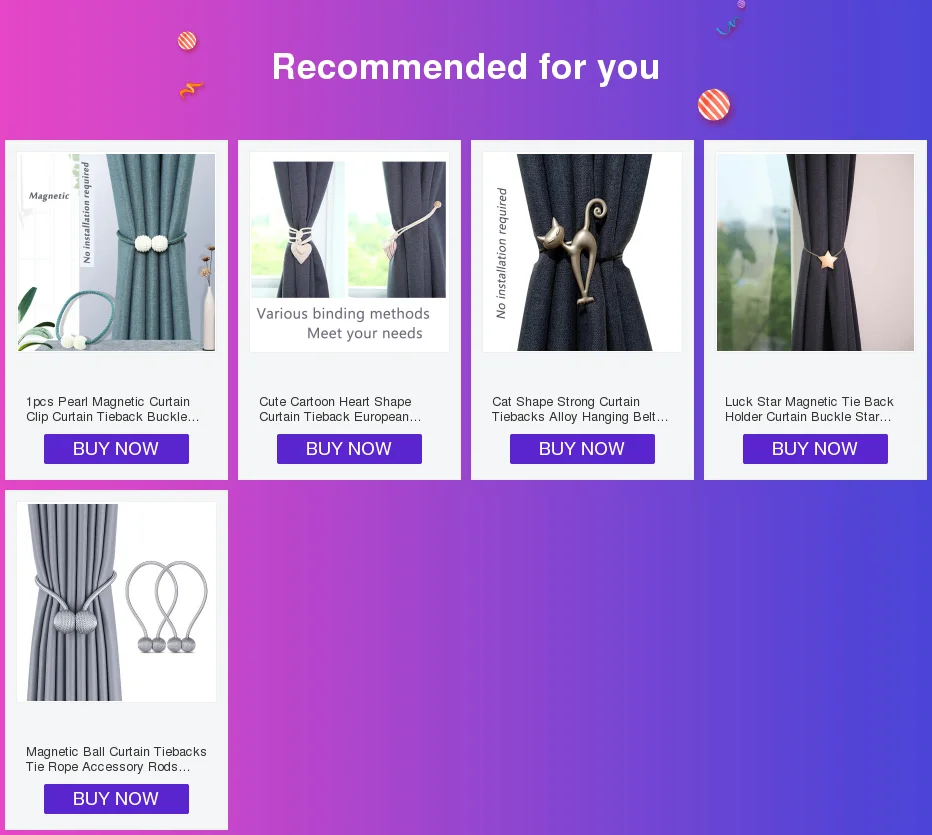Open the 'Luck Star Magnetic Tie Back' title link

[x=809, y=409]
